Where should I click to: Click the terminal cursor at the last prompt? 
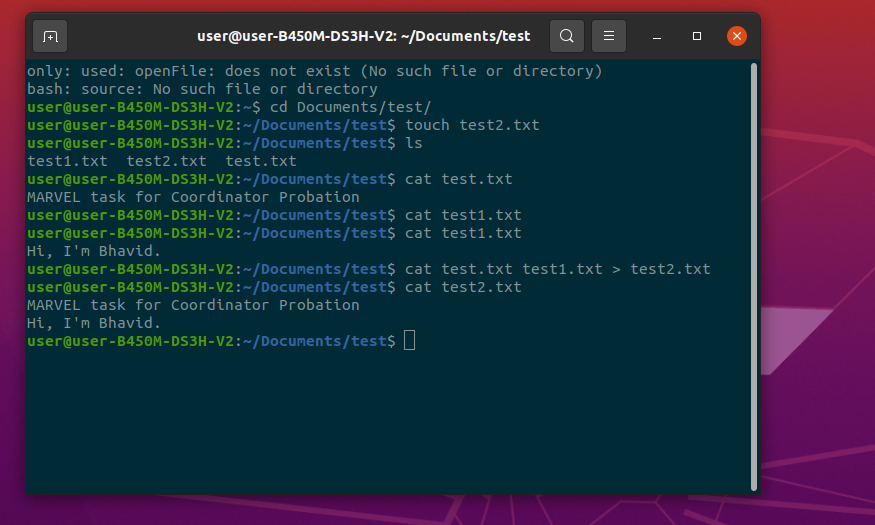(x=409, y=340)
